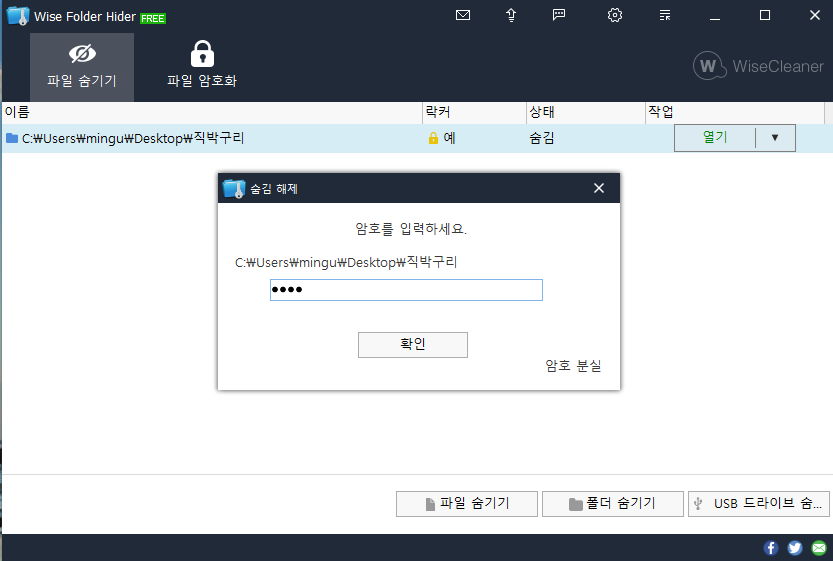833x561 pixels.
Task: Open the settings gear icon
Action: coord(615,15)
